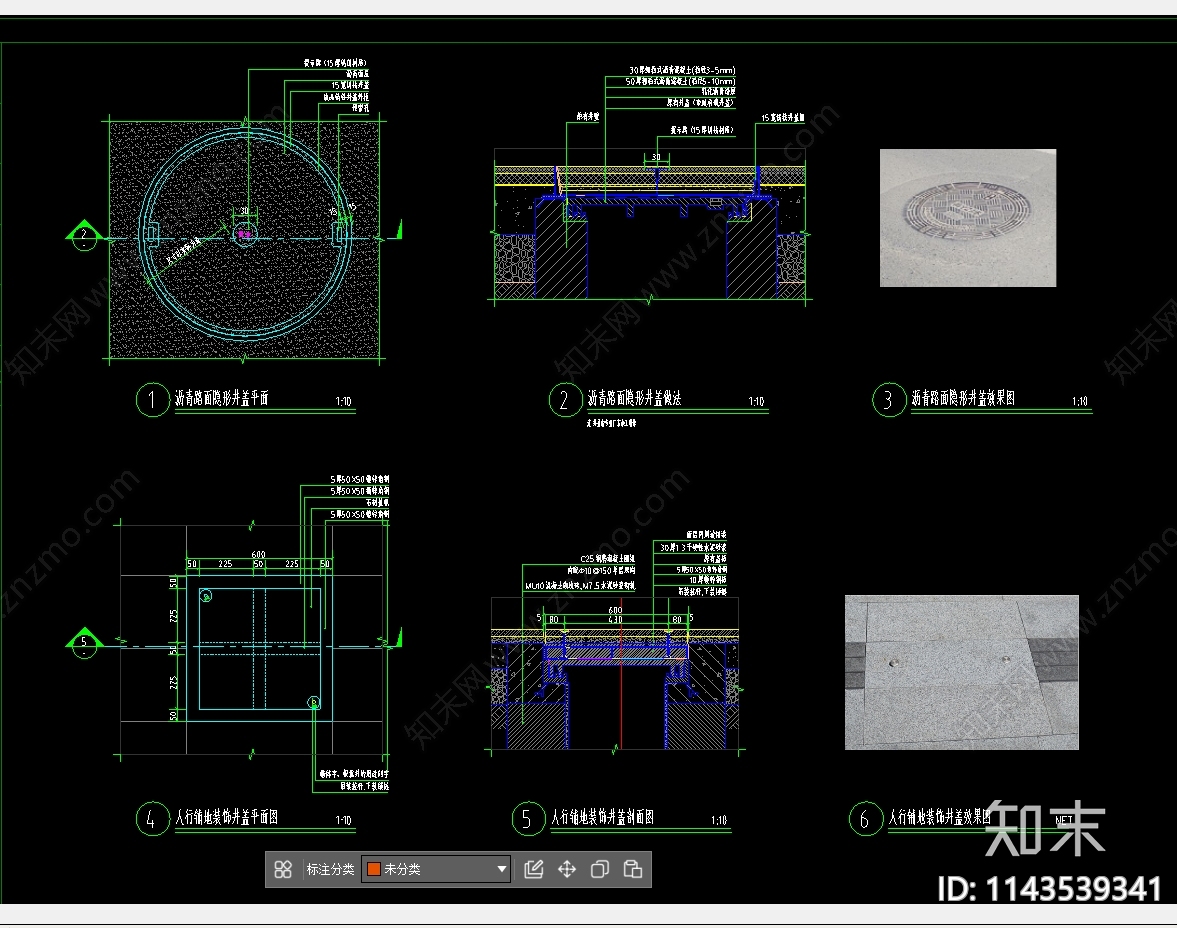Click the 知末 logo watermark

(x=1045, y=829)
